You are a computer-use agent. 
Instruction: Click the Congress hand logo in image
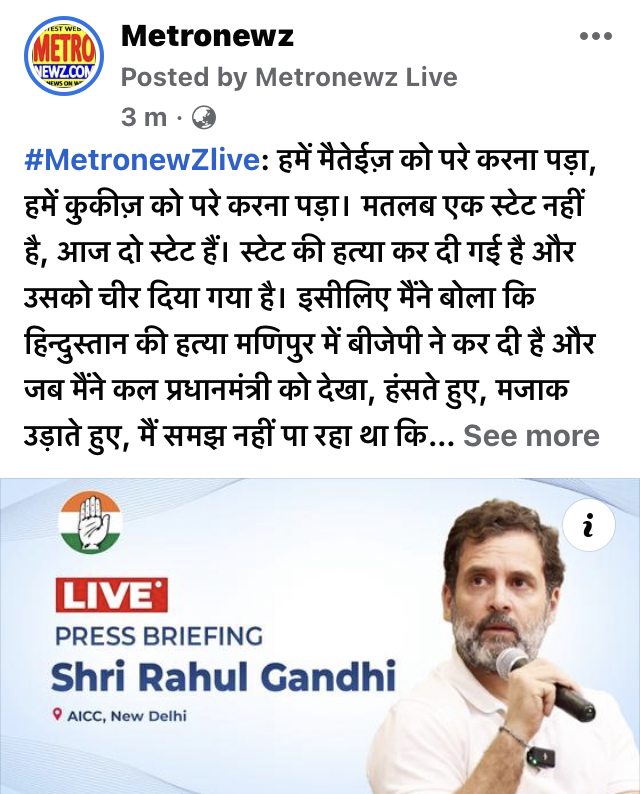click(91, 522)
